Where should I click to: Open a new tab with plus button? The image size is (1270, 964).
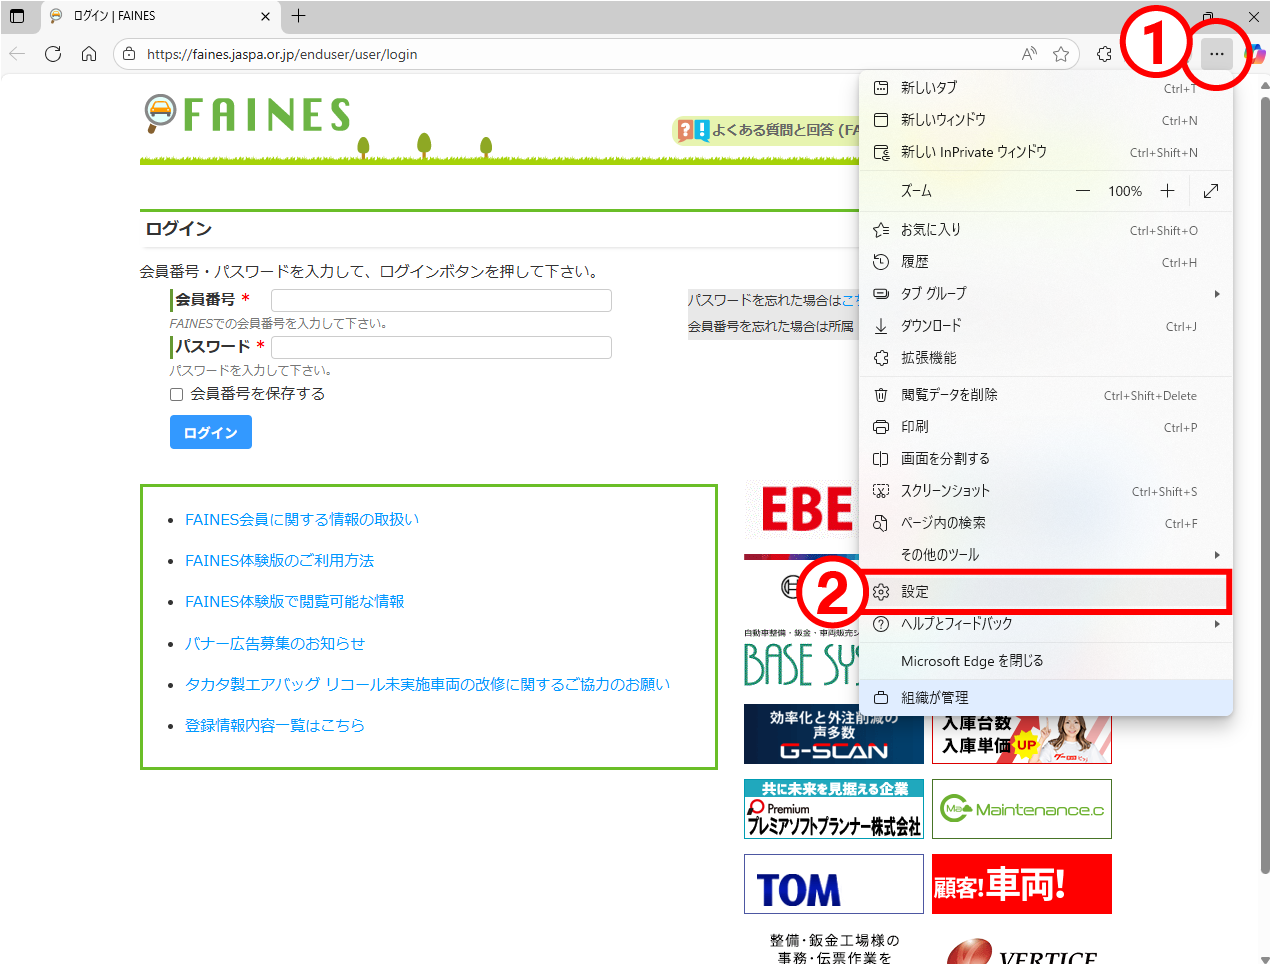pos(298,16)
